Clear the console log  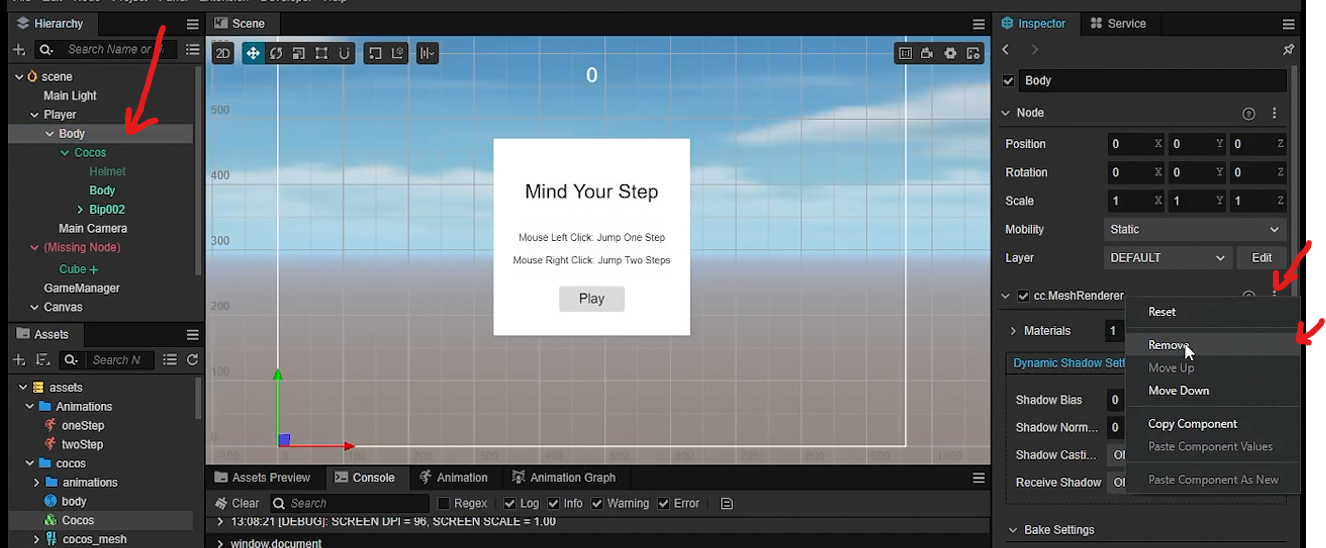238,504
